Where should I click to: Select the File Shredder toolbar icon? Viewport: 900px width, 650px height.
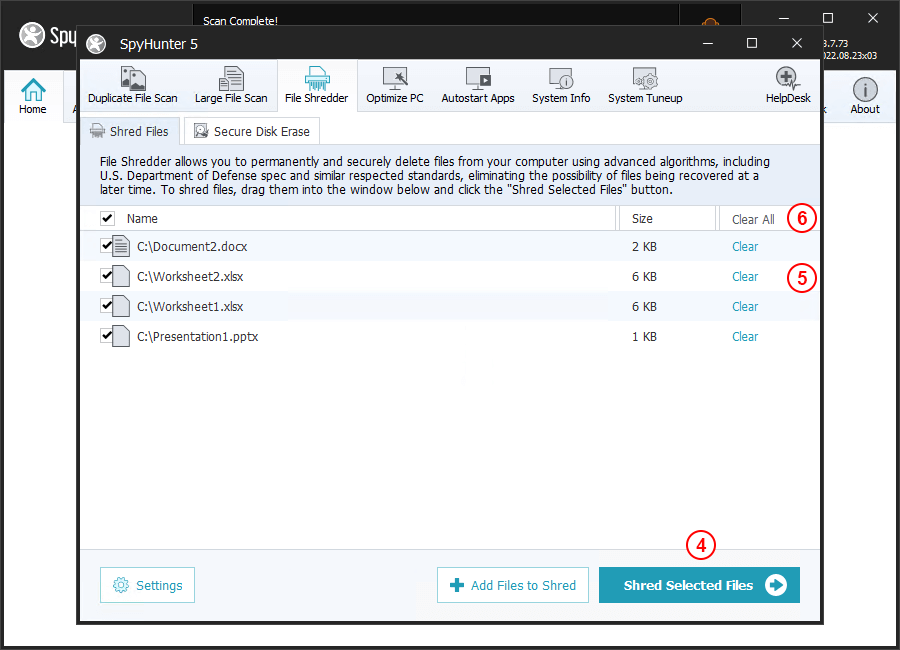pos(316,86)
